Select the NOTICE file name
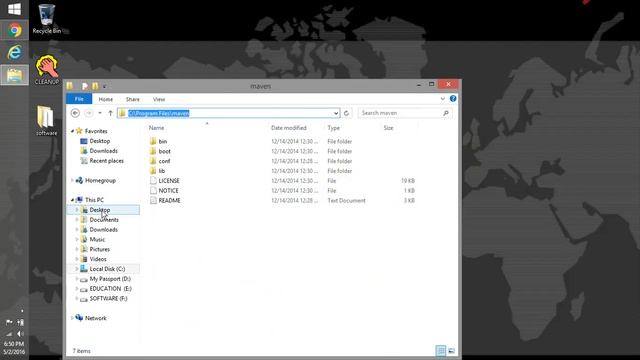The height and width of the screenshot is (360, 640). 169,191
